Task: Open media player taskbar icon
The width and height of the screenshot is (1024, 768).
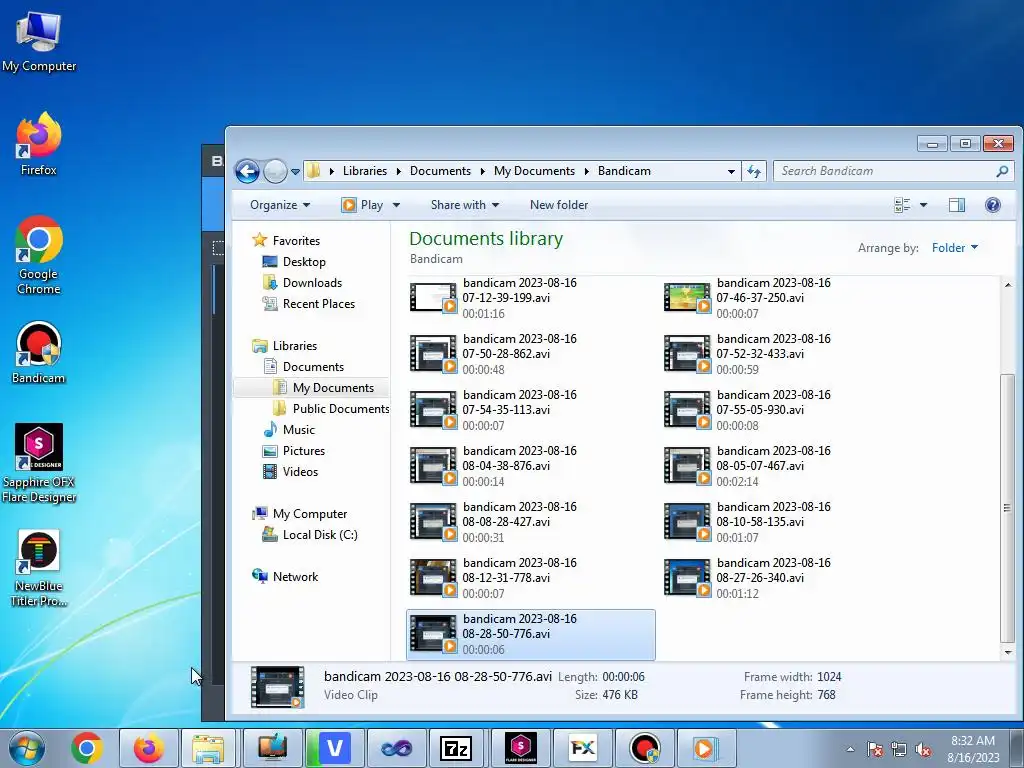Action: [x=706, y=748]
